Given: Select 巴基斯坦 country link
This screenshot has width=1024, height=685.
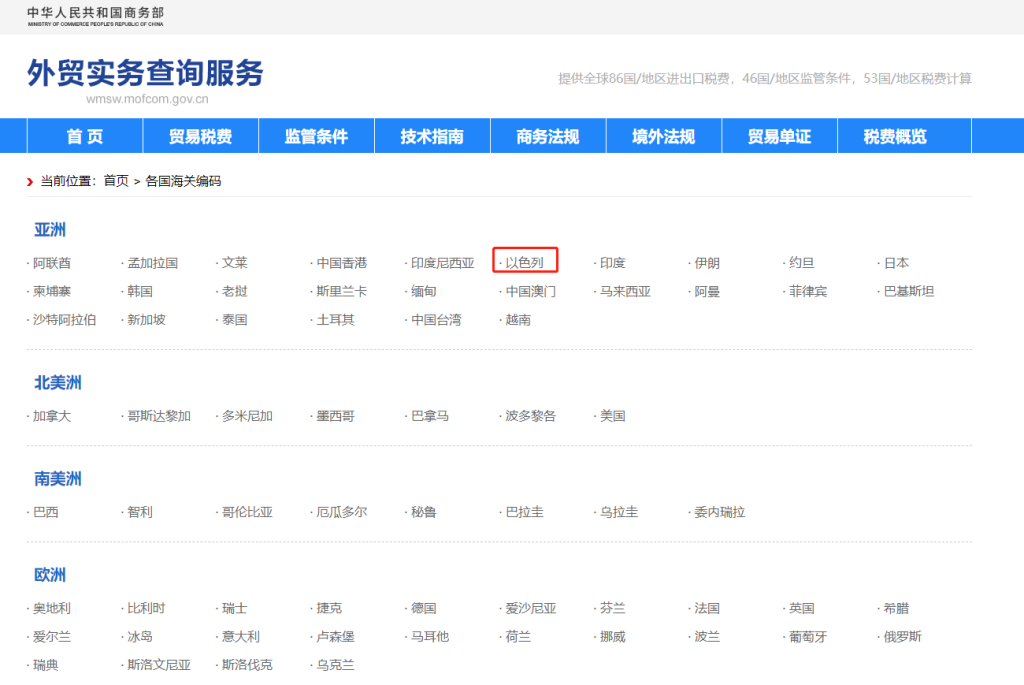Looking at the screenshot, I should coord(909,291).
